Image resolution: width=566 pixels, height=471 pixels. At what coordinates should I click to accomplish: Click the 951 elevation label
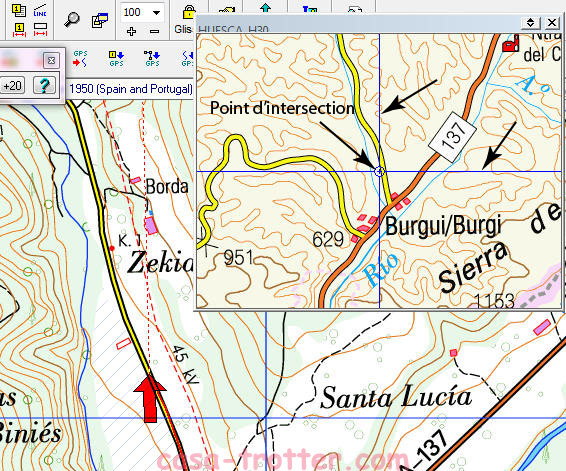click(x=238, y=258)
